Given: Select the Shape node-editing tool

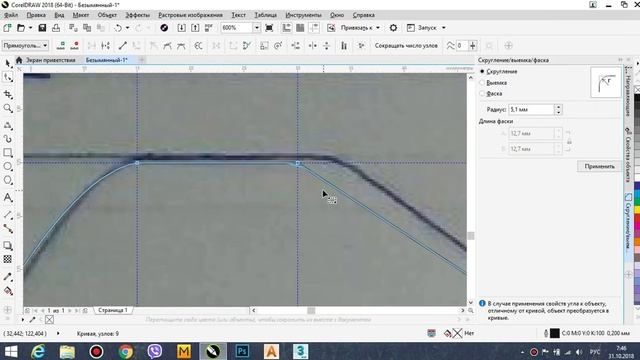Looking at the screenshot, I should [x=8, y=77].
